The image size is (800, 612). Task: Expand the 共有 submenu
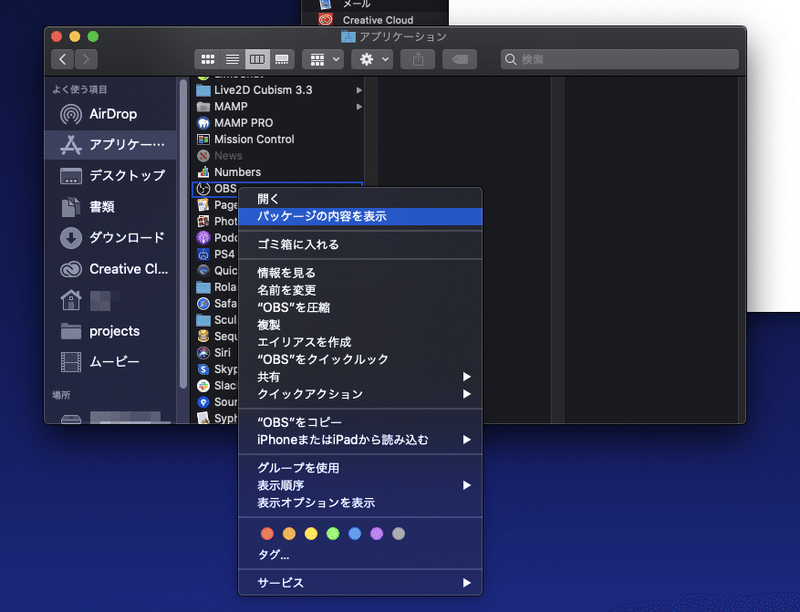coord(360,377)
